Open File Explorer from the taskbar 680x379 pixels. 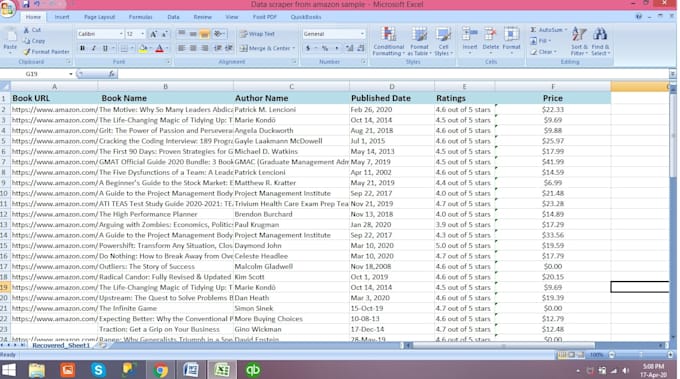tap(37, 370)
